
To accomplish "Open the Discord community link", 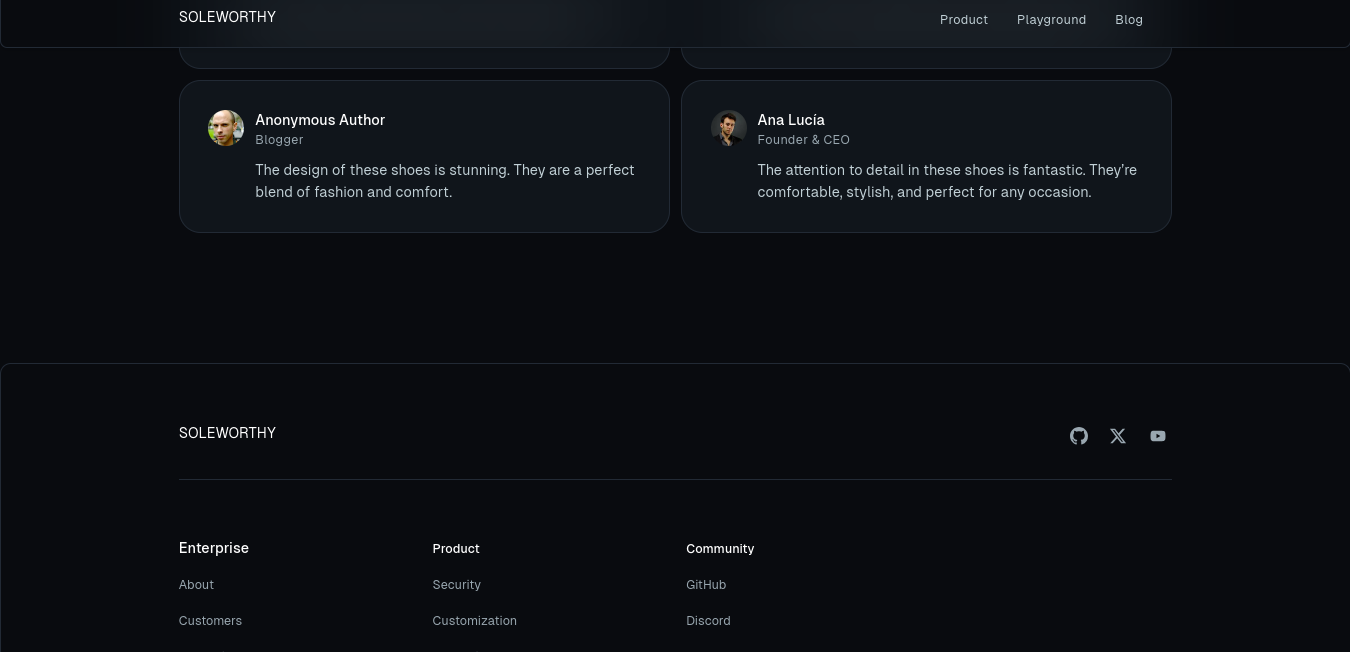I will tap(708, 621).
